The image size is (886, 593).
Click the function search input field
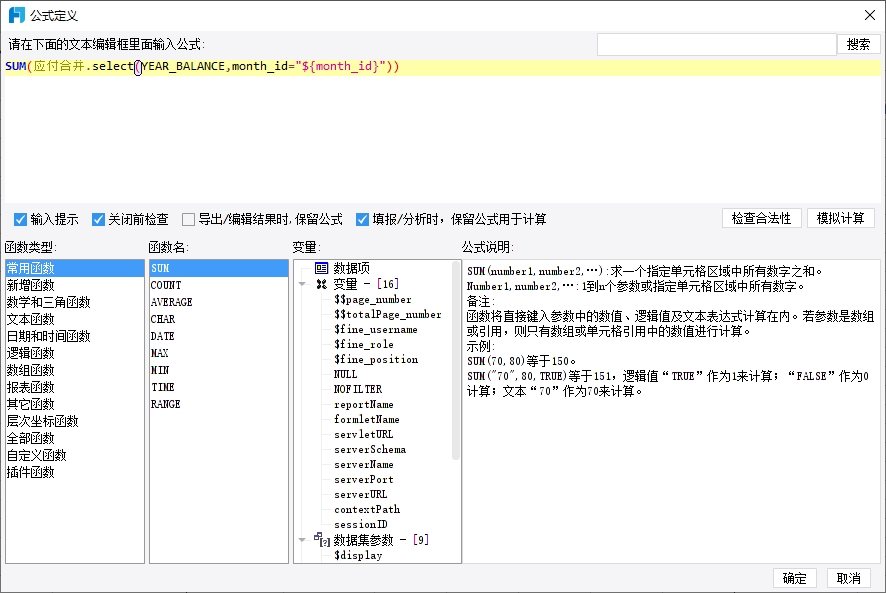[716, 44]
